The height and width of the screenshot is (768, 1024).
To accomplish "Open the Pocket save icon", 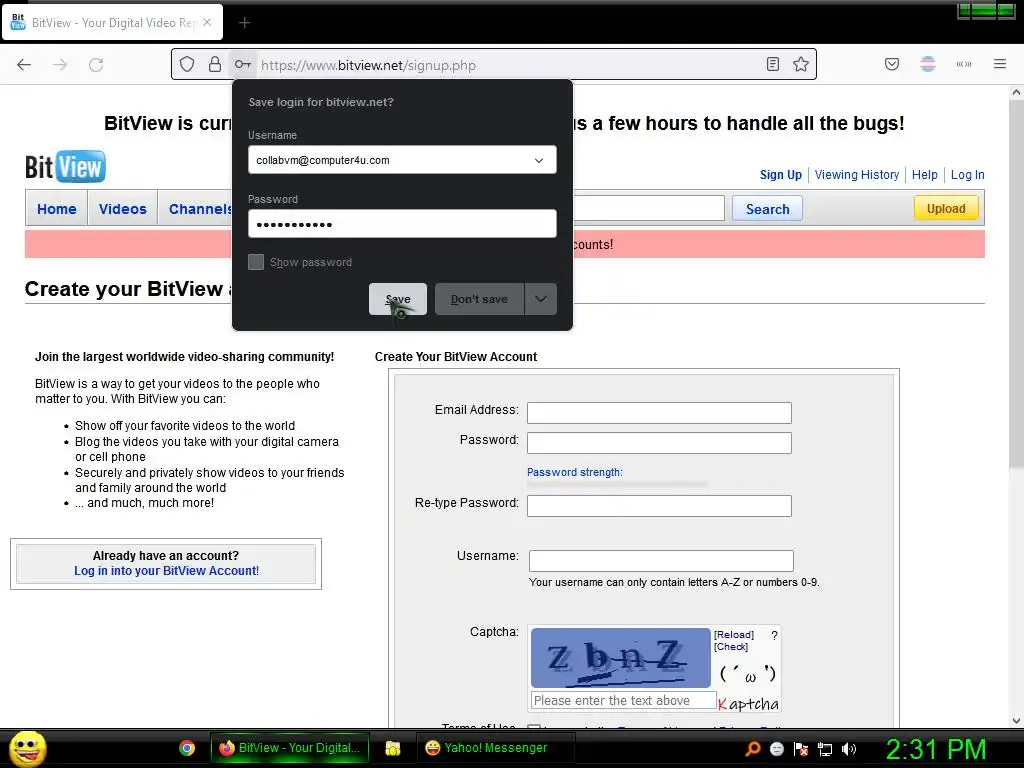I will click(x=892, y=64).
